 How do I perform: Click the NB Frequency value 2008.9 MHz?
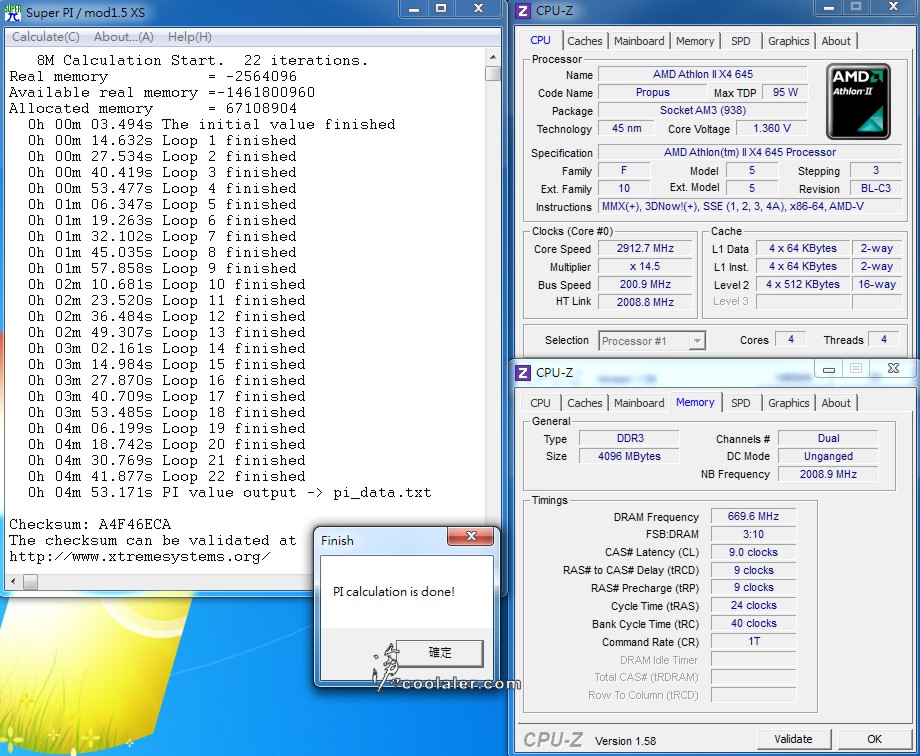click(x=828, y=474)
